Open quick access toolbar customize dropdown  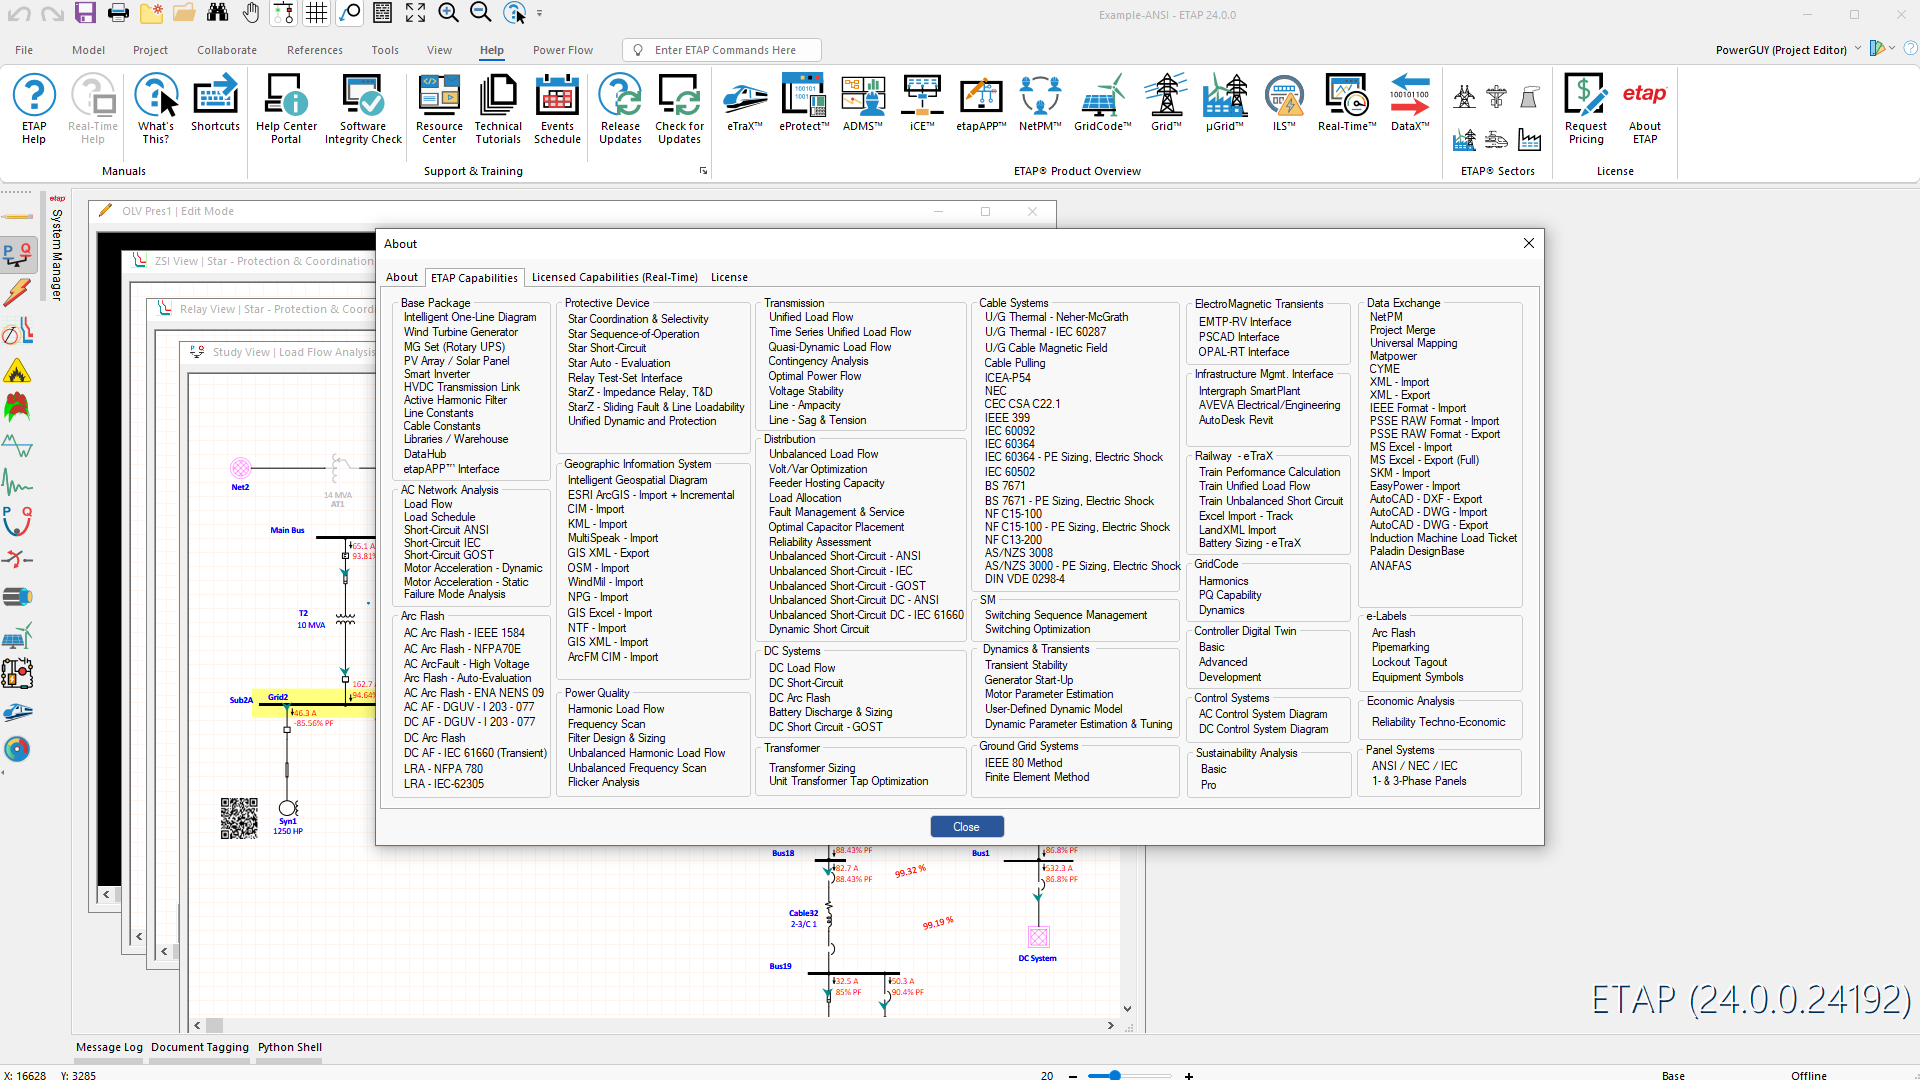[540, 14]
